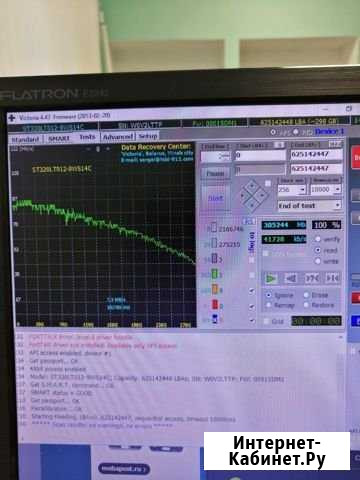360x480 pixels.
Task: Select the verify radio button
Action: [318, 239]
